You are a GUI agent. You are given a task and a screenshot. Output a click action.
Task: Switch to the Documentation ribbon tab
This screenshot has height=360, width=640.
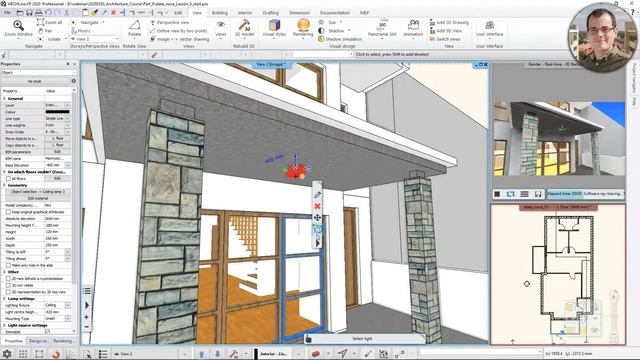click(334, 13)
